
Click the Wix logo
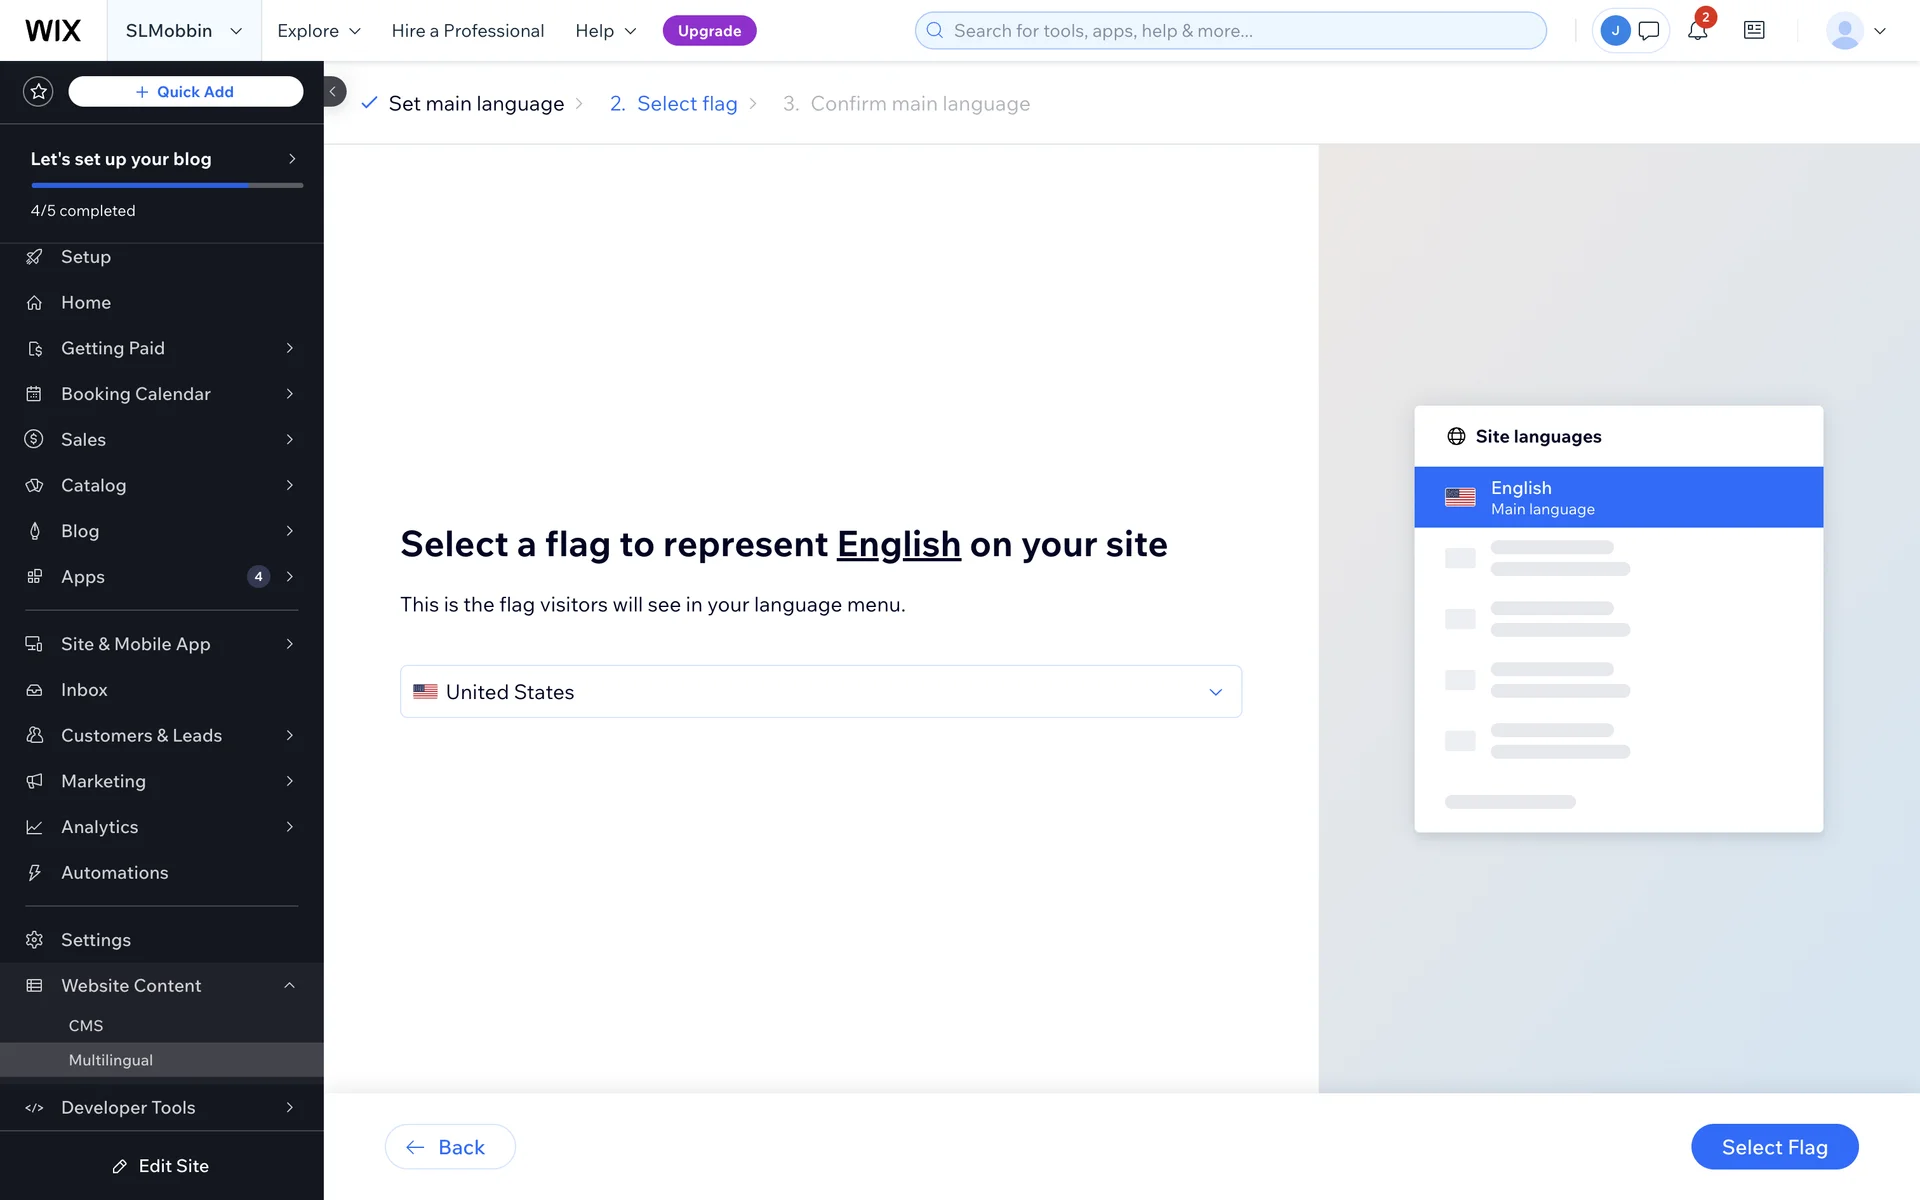point(53,31)
